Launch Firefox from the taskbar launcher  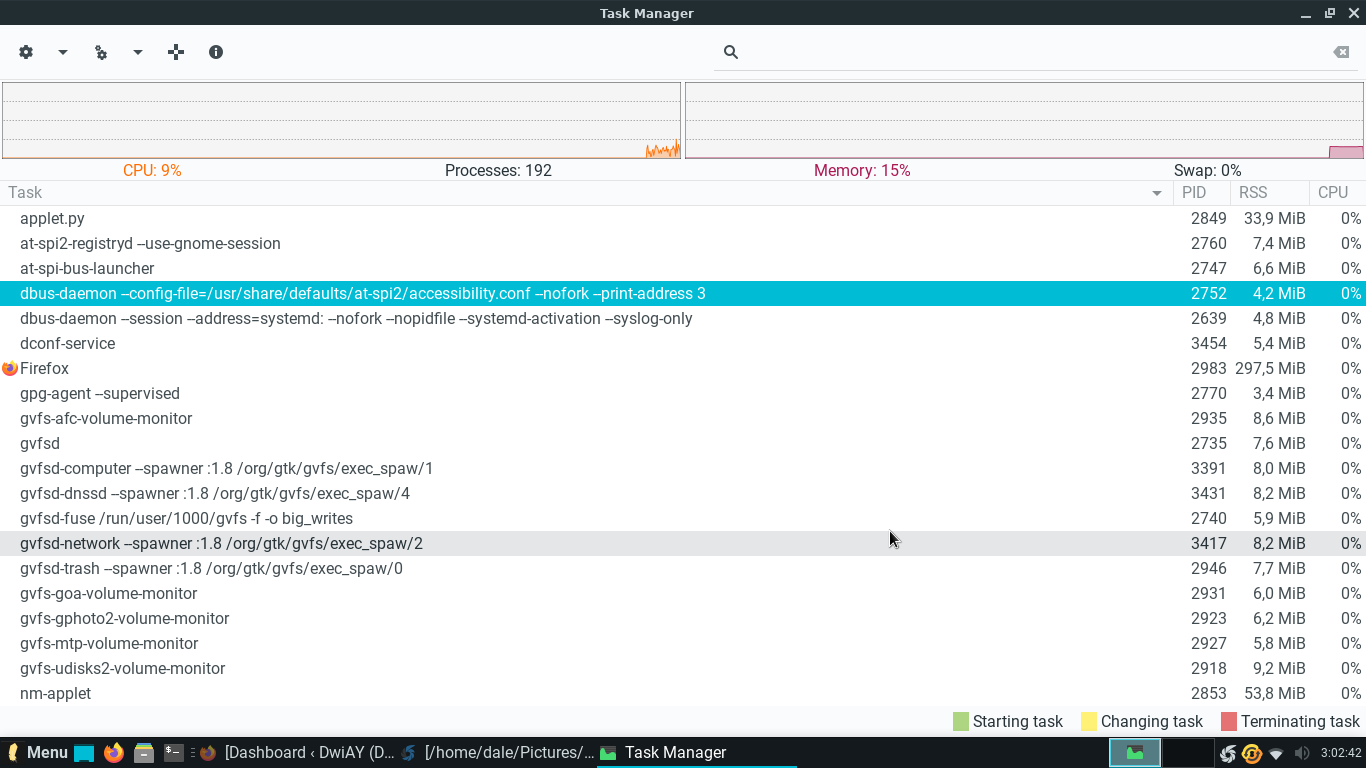(114, 752)
